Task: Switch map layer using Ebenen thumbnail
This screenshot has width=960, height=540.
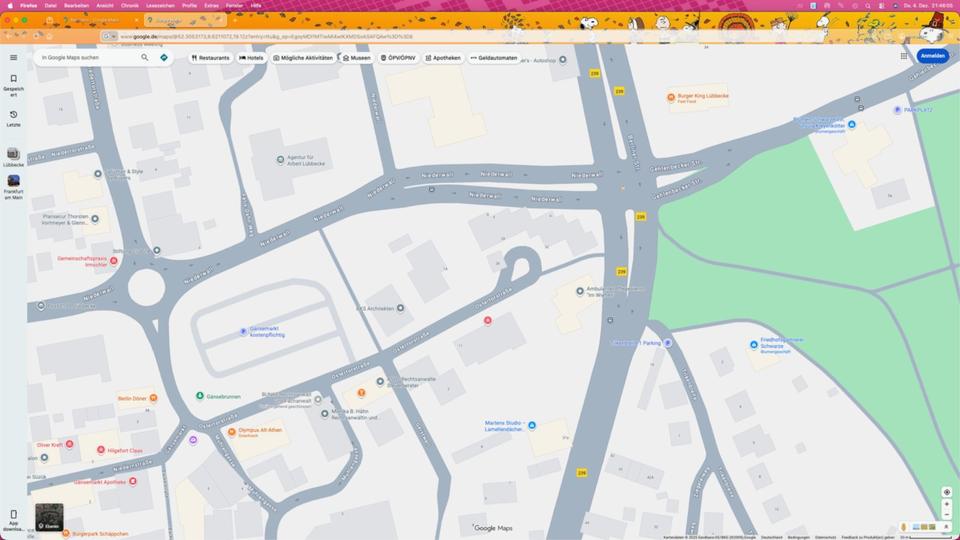Action: pyautogui.click(x=49, y=516)
